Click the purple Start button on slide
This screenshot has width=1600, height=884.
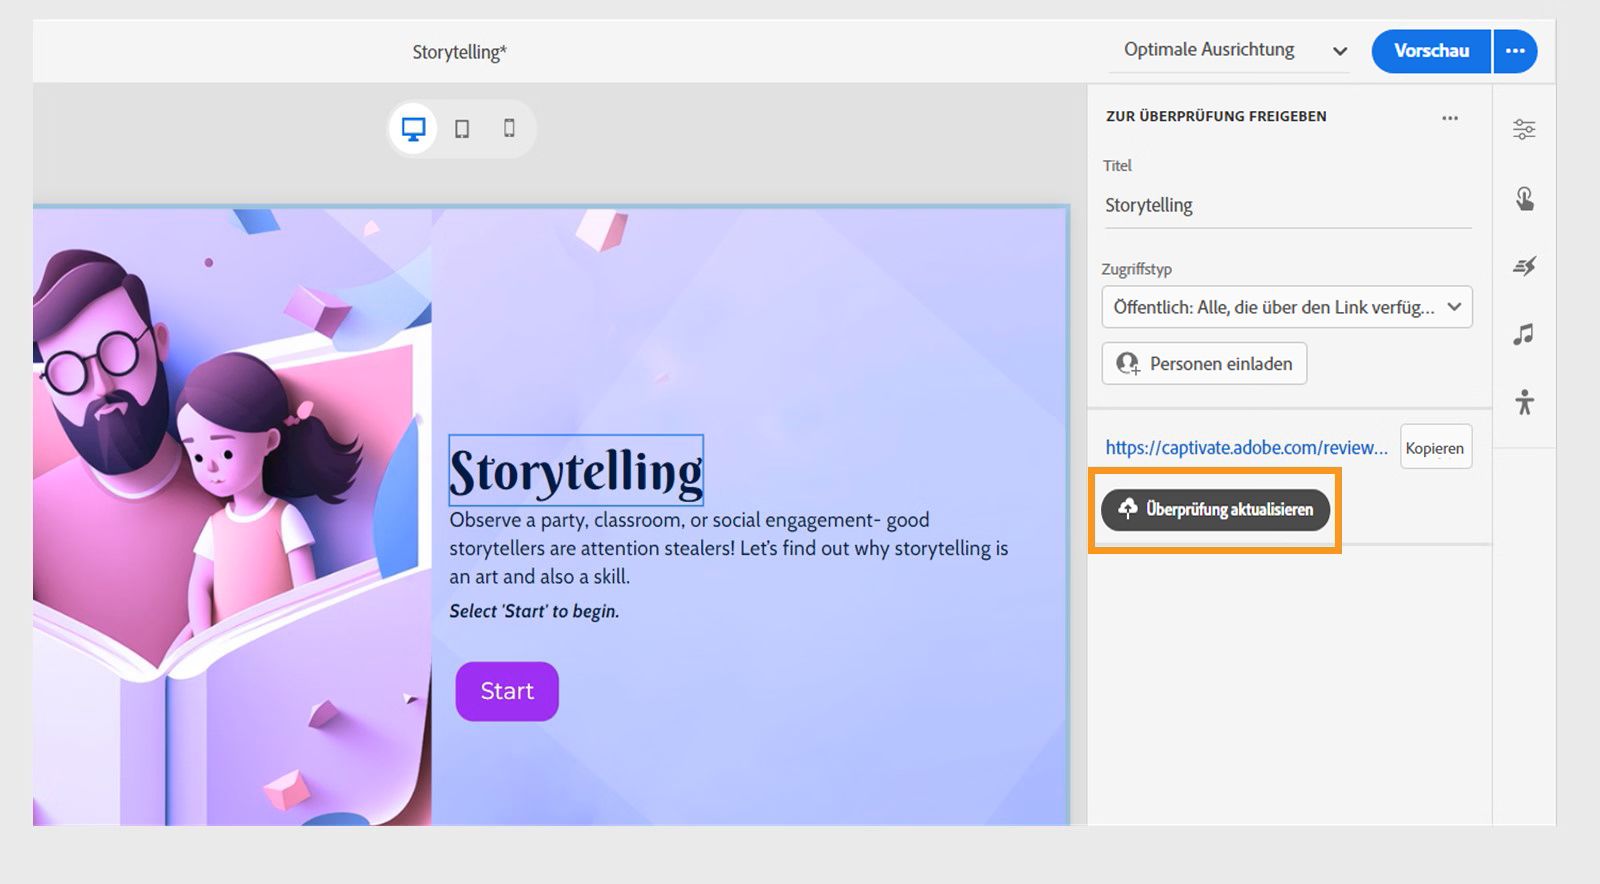click(507, 691)
